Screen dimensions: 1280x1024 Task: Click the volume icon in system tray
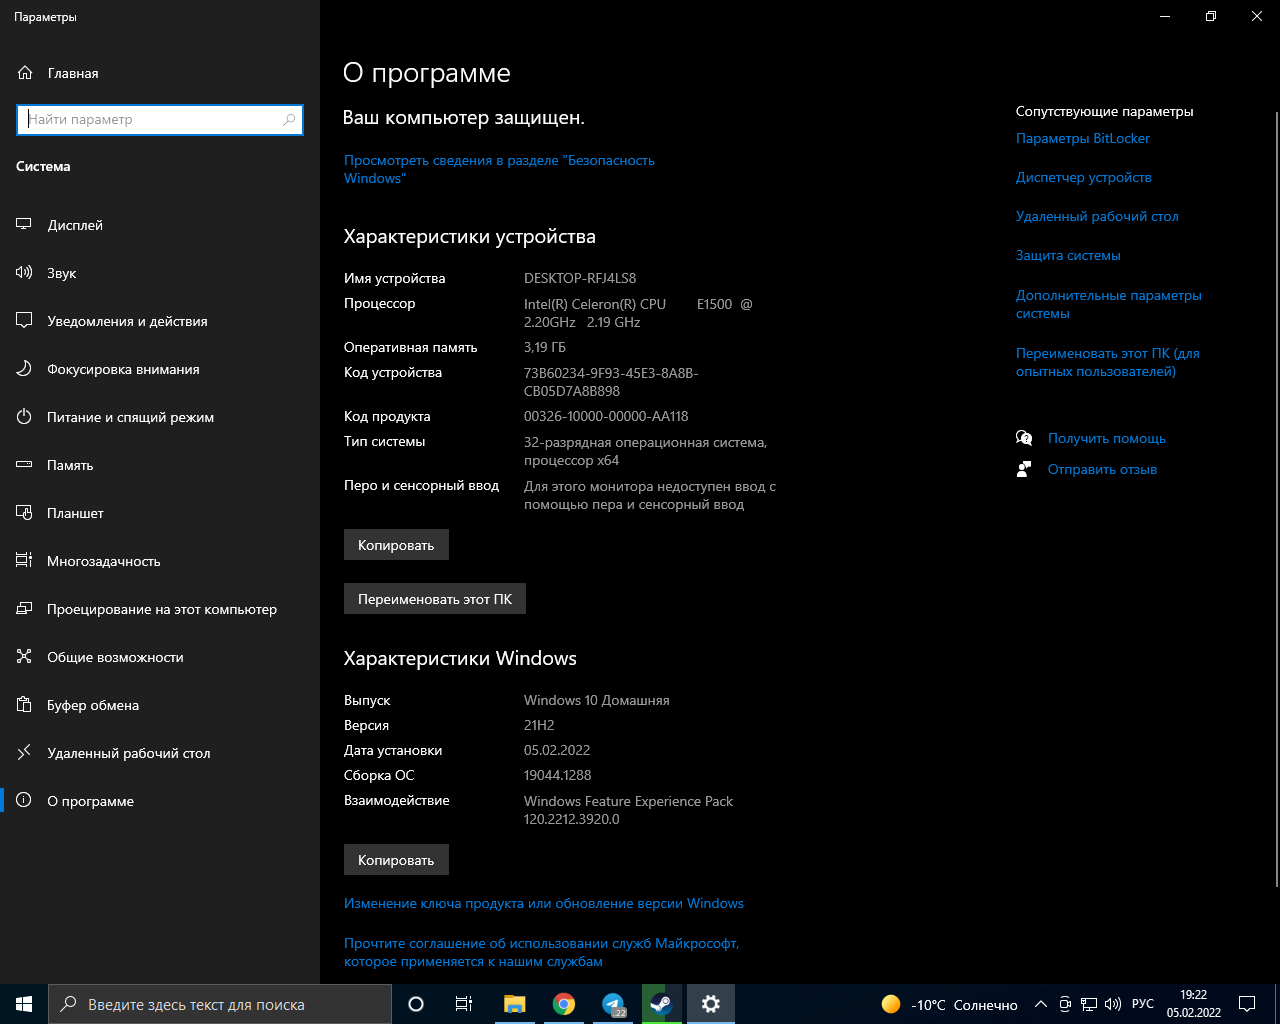tap(1113, 1004)
